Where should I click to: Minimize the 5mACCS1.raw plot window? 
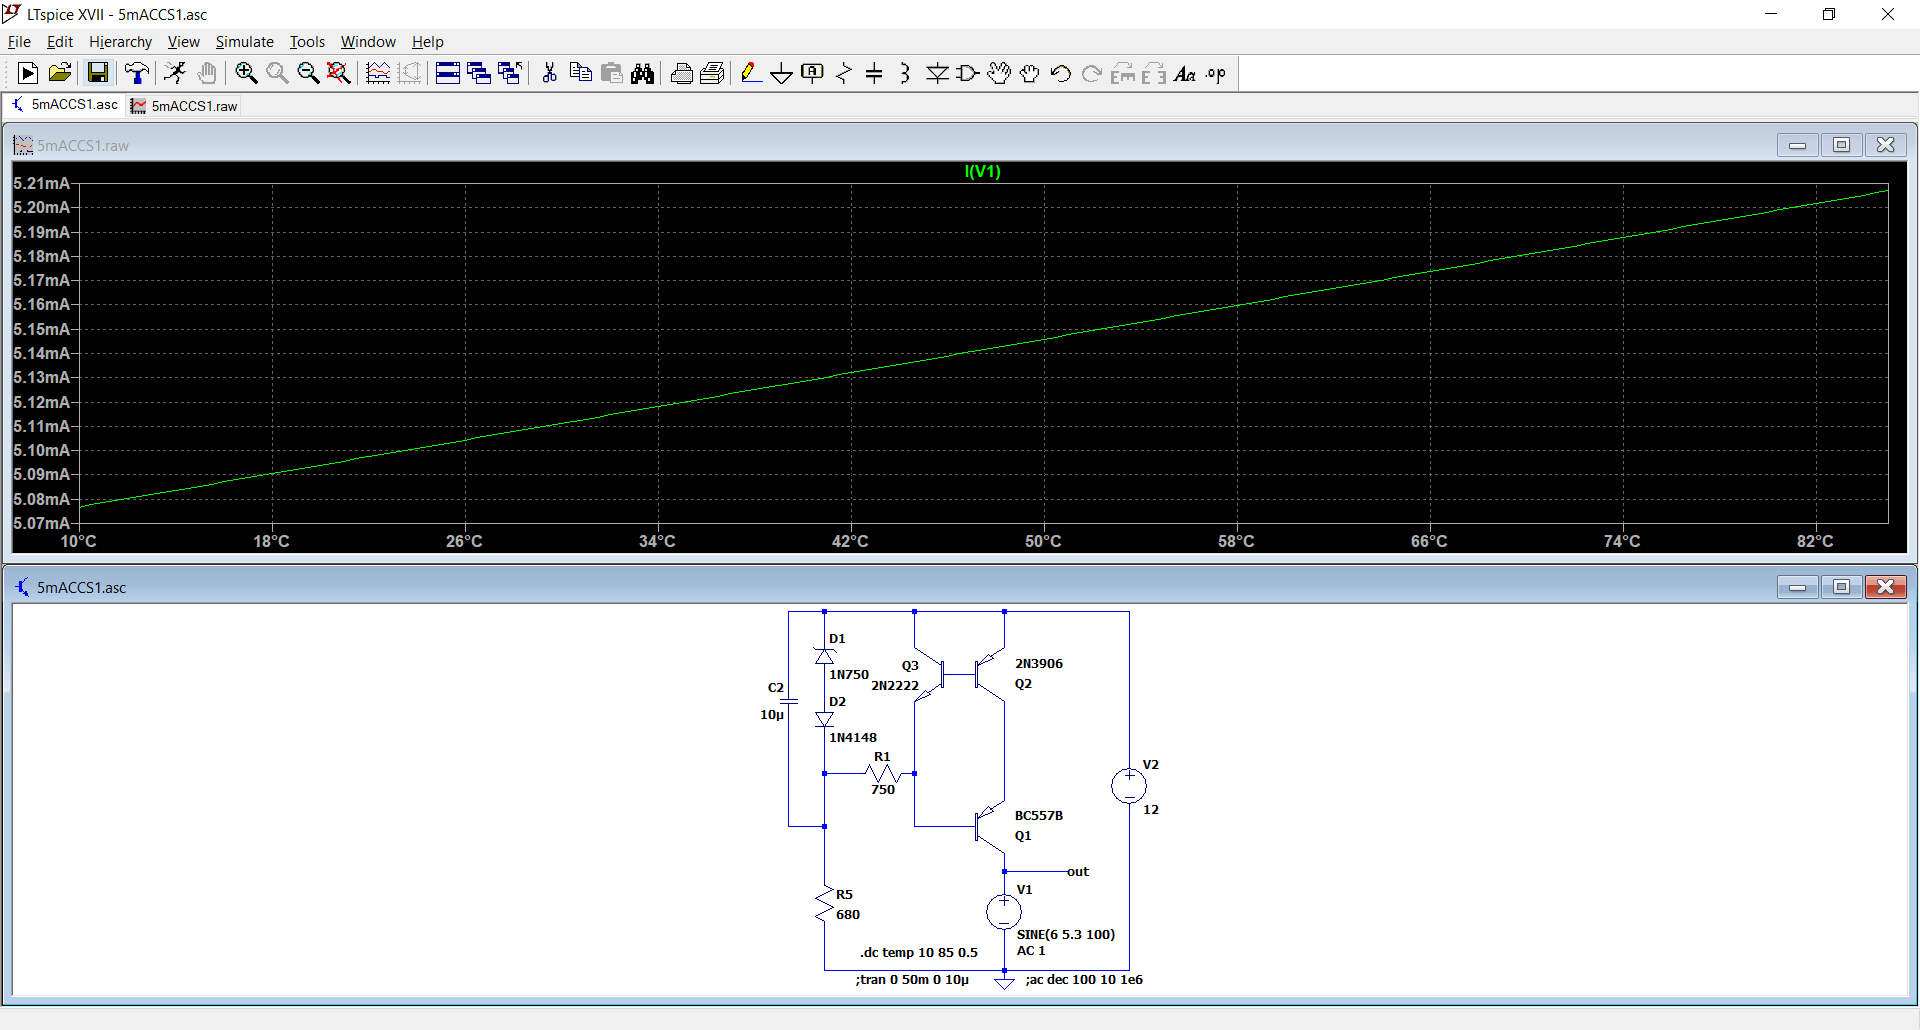tap(1797, 145)
